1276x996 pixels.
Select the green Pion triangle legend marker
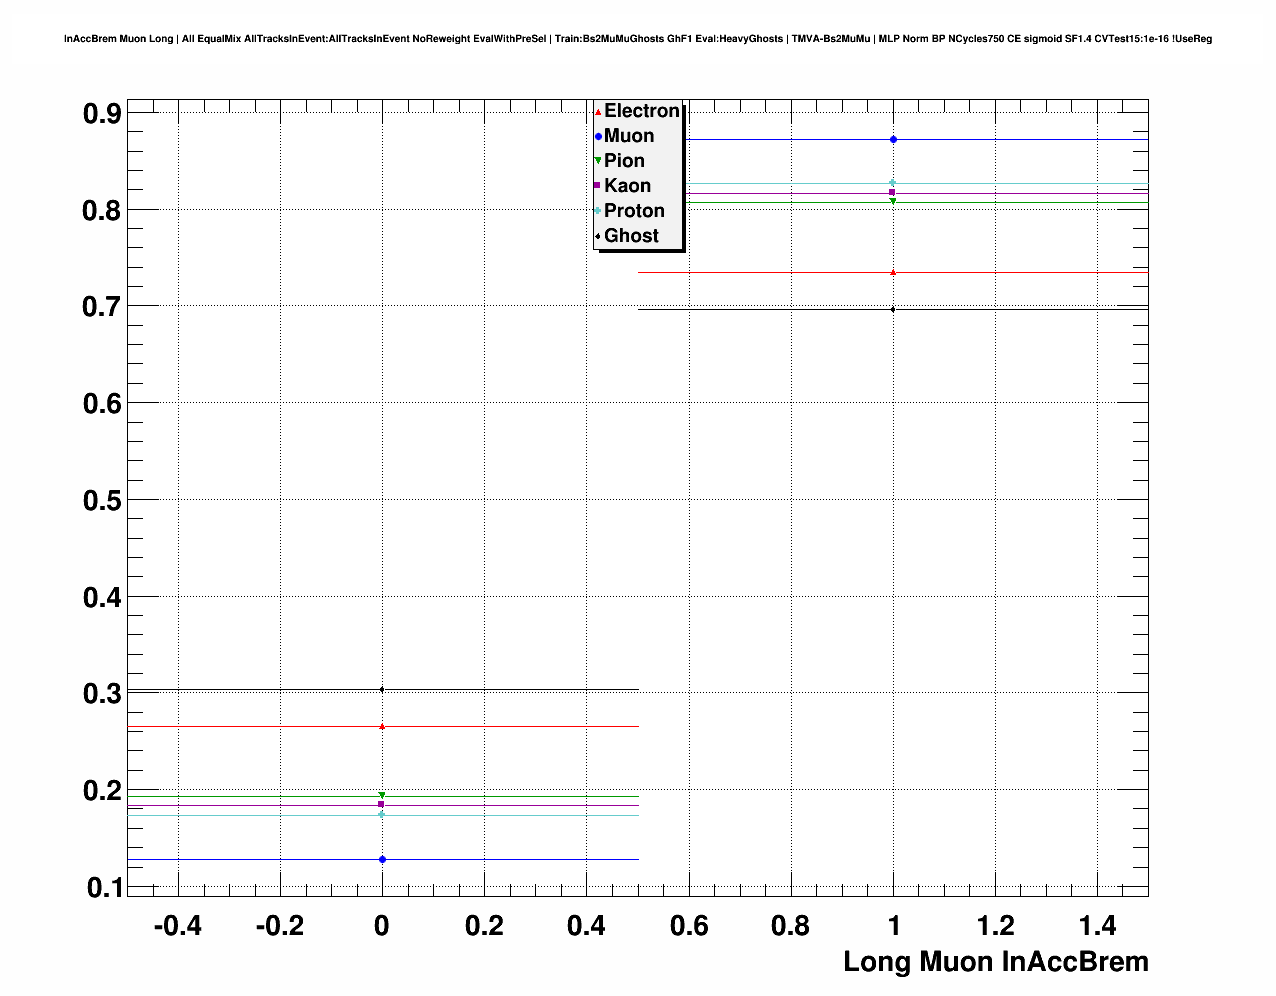(x=598, y=161)
